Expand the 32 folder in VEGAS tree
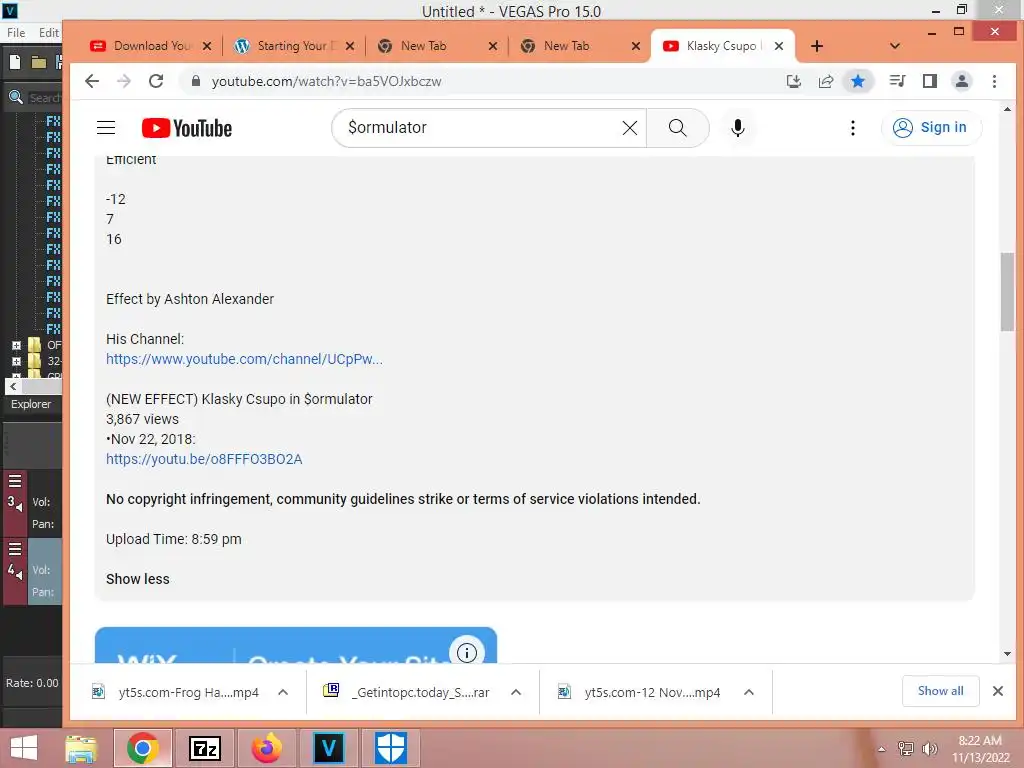Viewport: 1024px width, 768px height. [16, 361]
